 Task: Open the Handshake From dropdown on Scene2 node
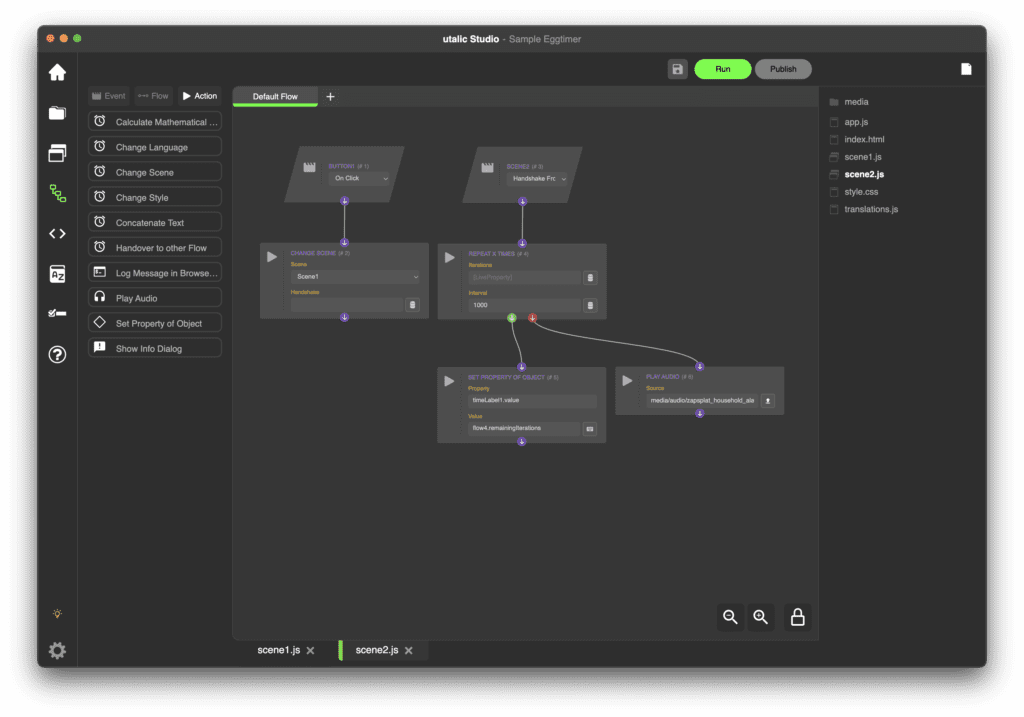[538, 178]
